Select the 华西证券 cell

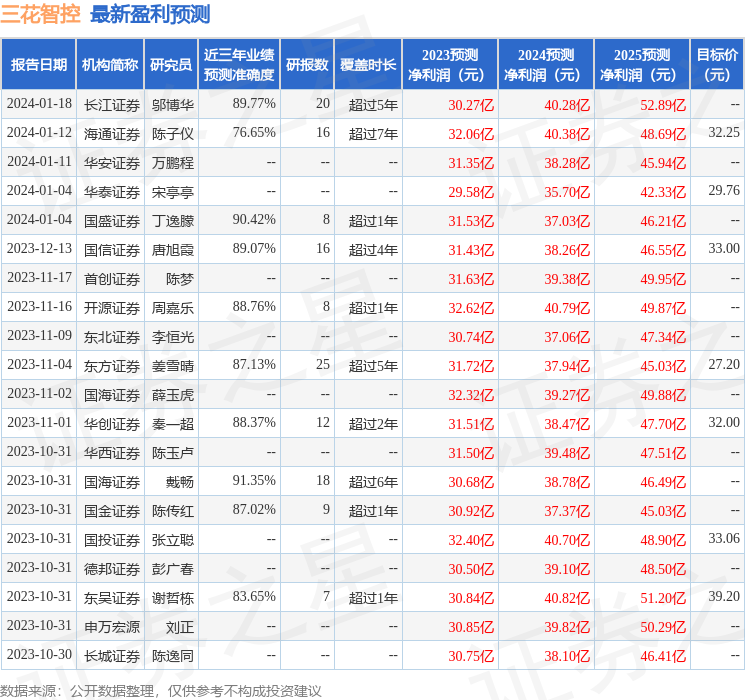click(x=112, y=453)
